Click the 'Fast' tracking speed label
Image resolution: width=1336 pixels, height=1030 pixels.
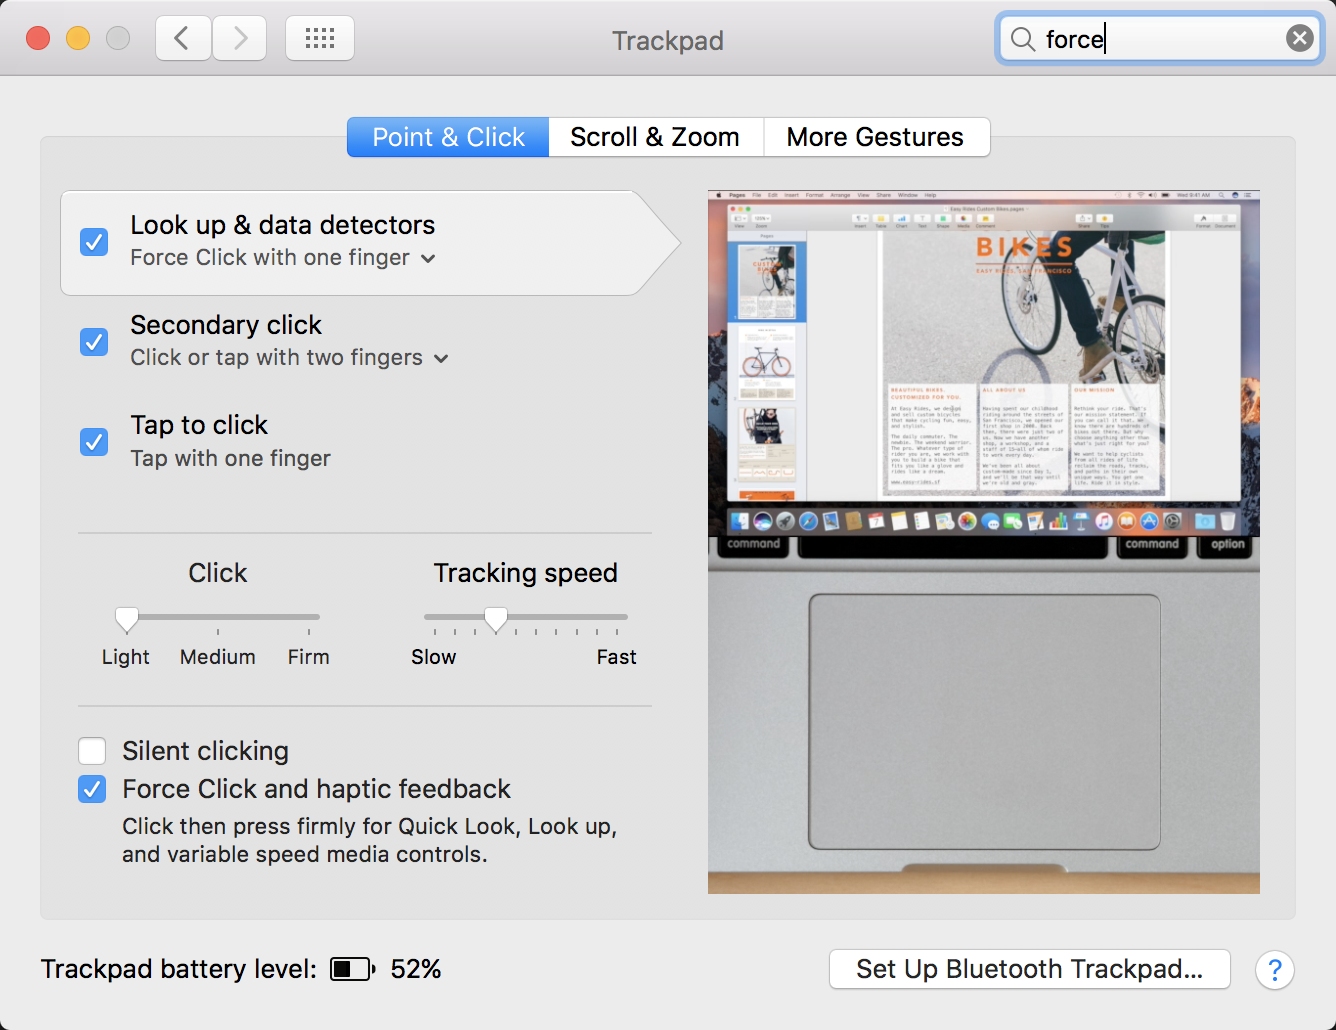pyautogui.click(x=616, y=657)
